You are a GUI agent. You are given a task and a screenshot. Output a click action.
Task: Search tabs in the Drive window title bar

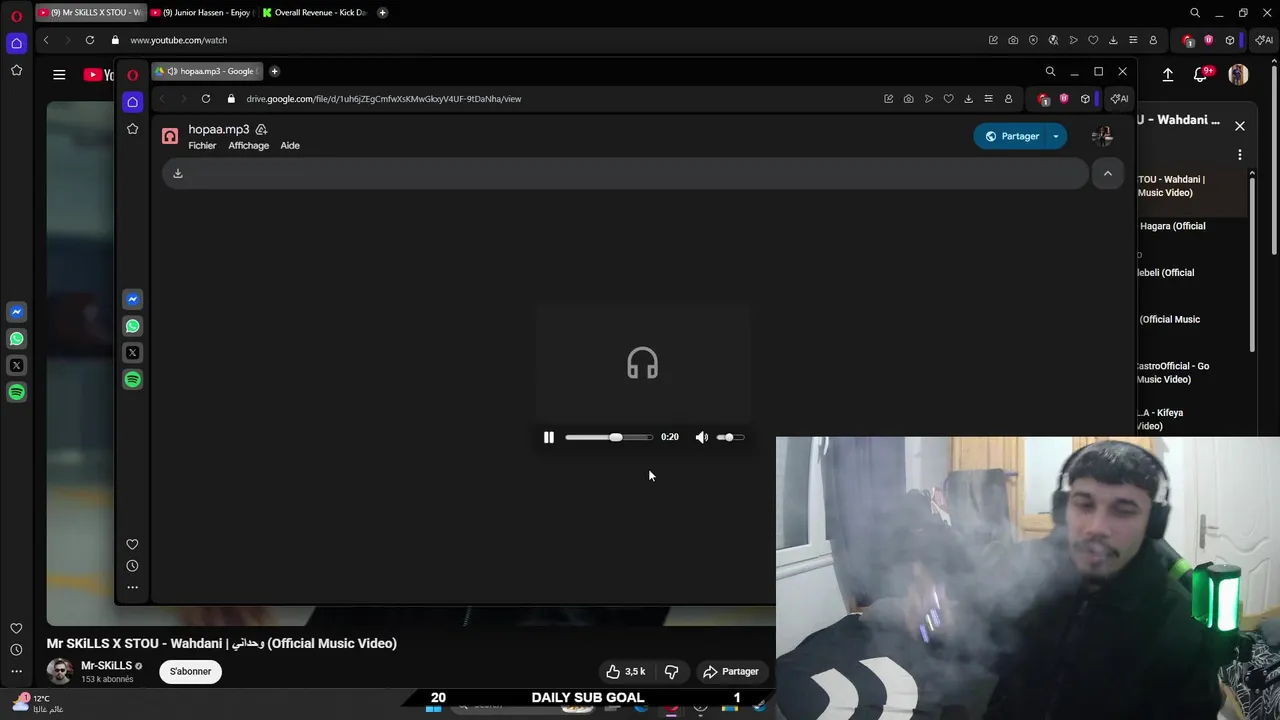coord(1050,72)
